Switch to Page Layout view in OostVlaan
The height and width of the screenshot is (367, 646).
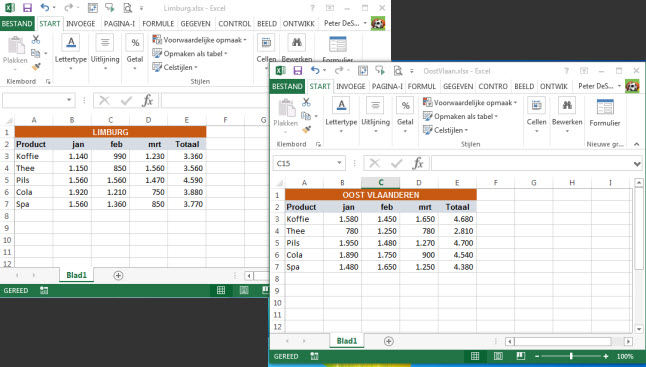click(x=498, y=356)
